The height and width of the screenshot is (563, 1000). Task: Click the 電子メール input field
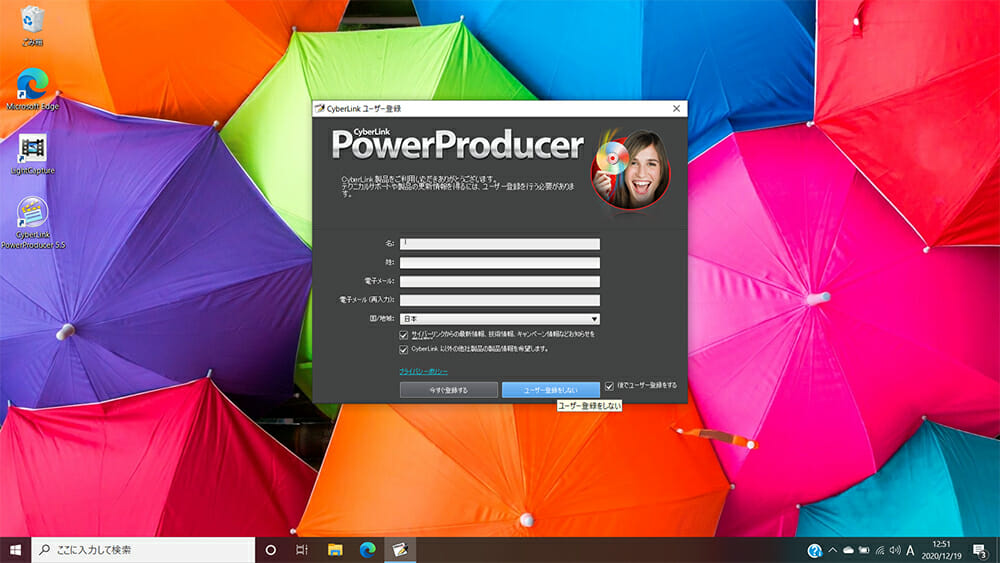[x=499, y=281]
